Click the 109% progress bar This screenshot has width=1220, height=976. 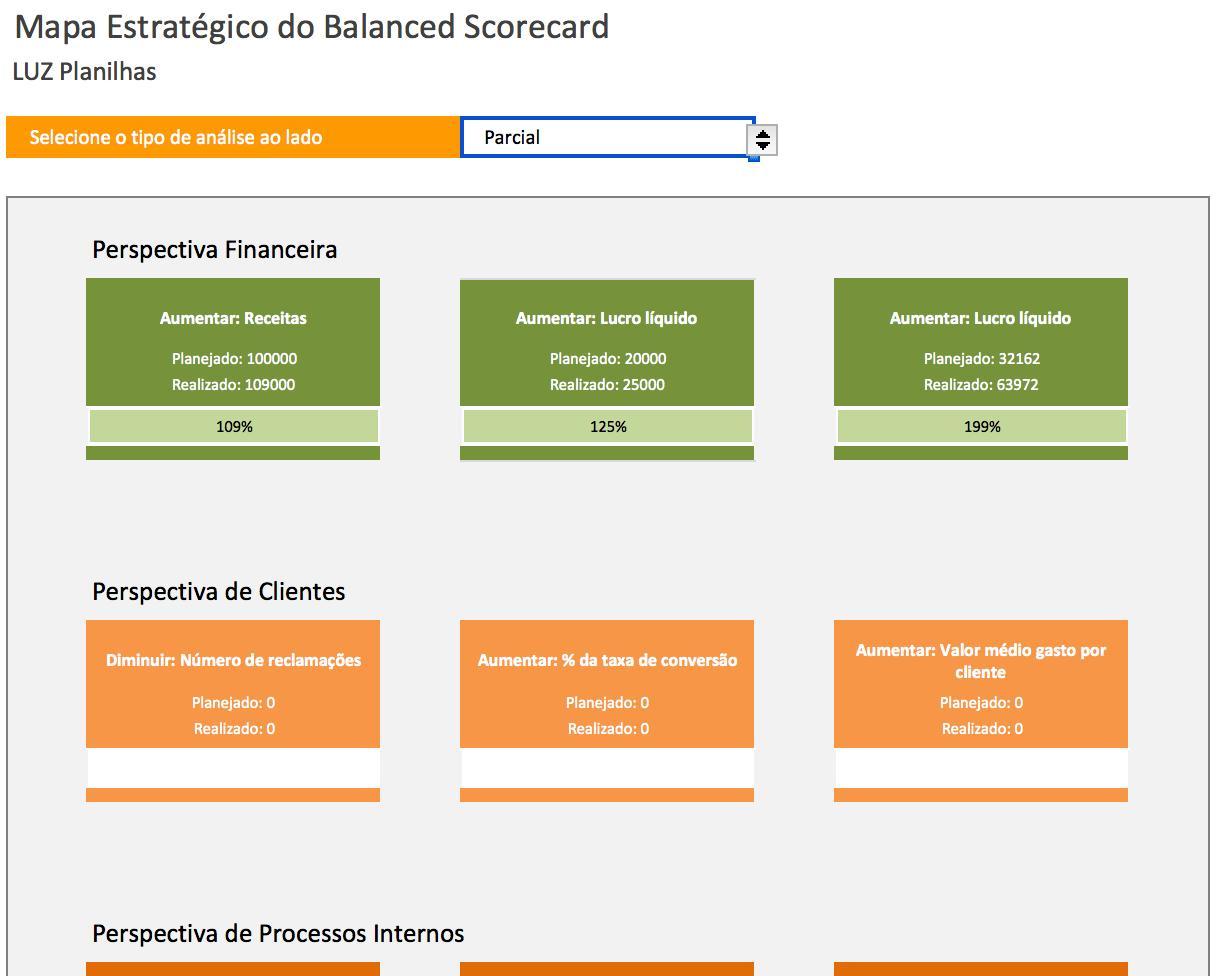[x=234, y=426]
